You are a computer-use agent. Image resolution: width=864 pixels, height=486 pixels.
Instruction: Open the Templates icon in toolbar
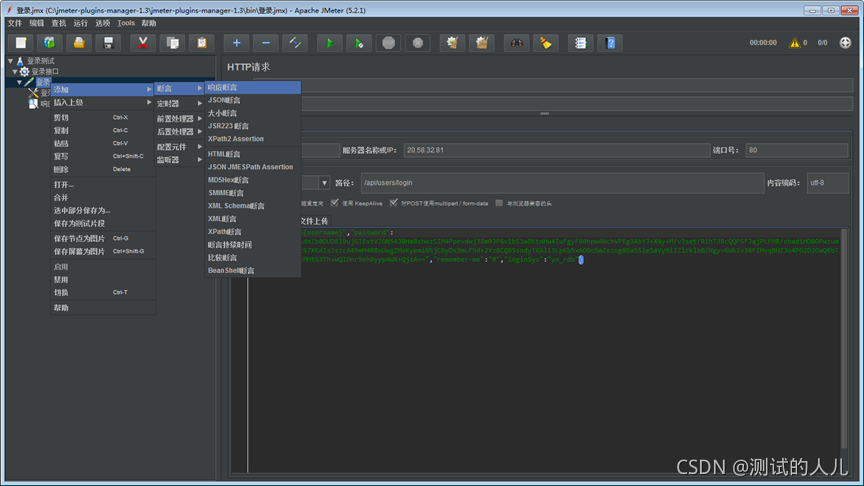tap(50, 43)
